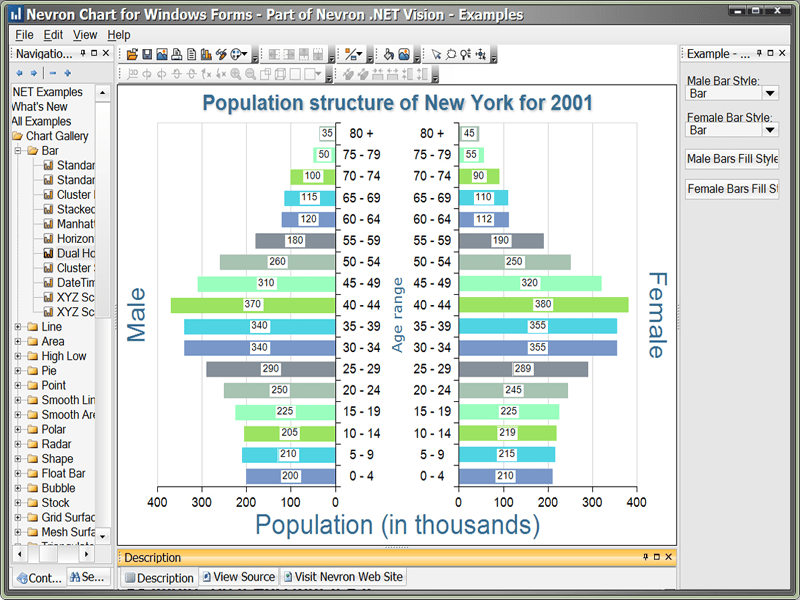
Task: Open the Female Bar Style dropdown
Action: pyautogui.click(x=769, y=129)
